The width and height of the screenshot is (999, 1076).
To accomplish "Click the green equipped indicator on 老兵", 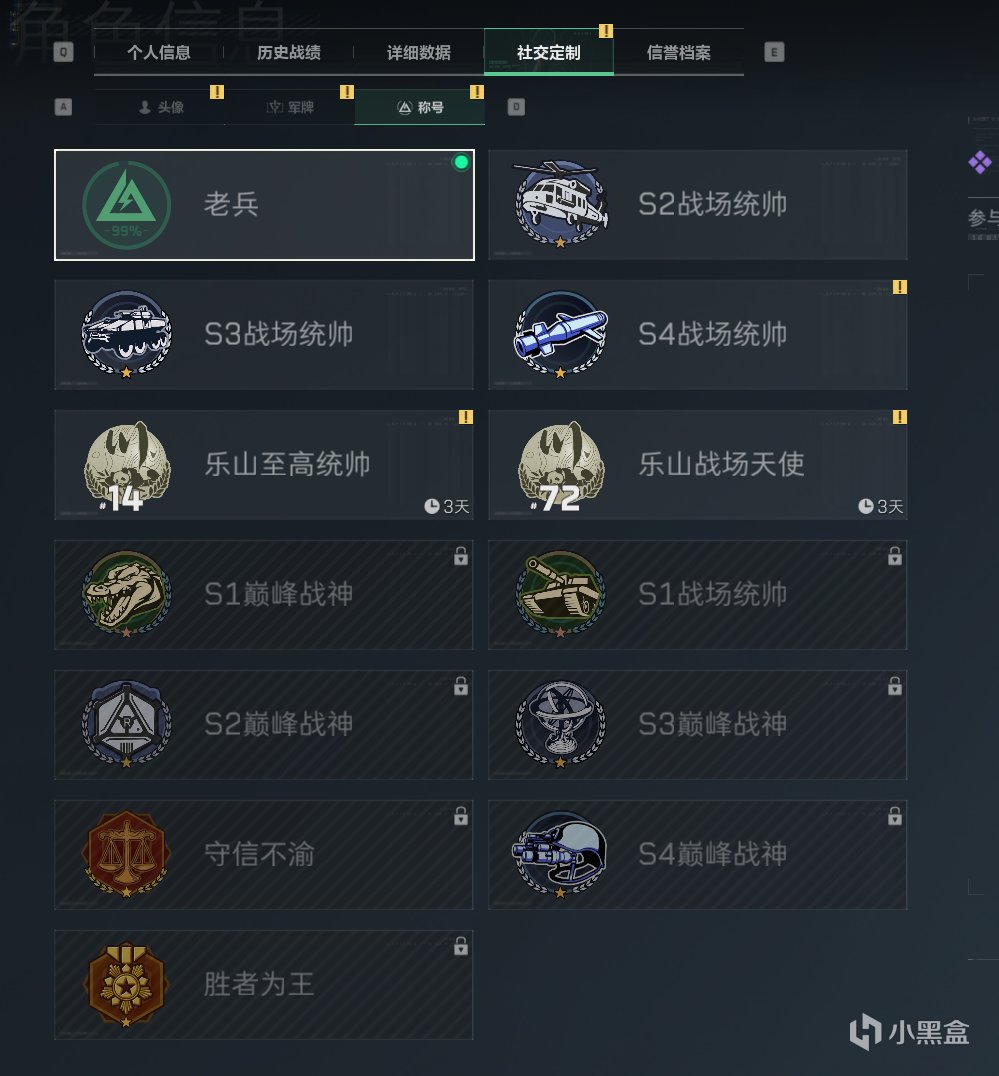I will pyautogui.click(x=461, y=162).
